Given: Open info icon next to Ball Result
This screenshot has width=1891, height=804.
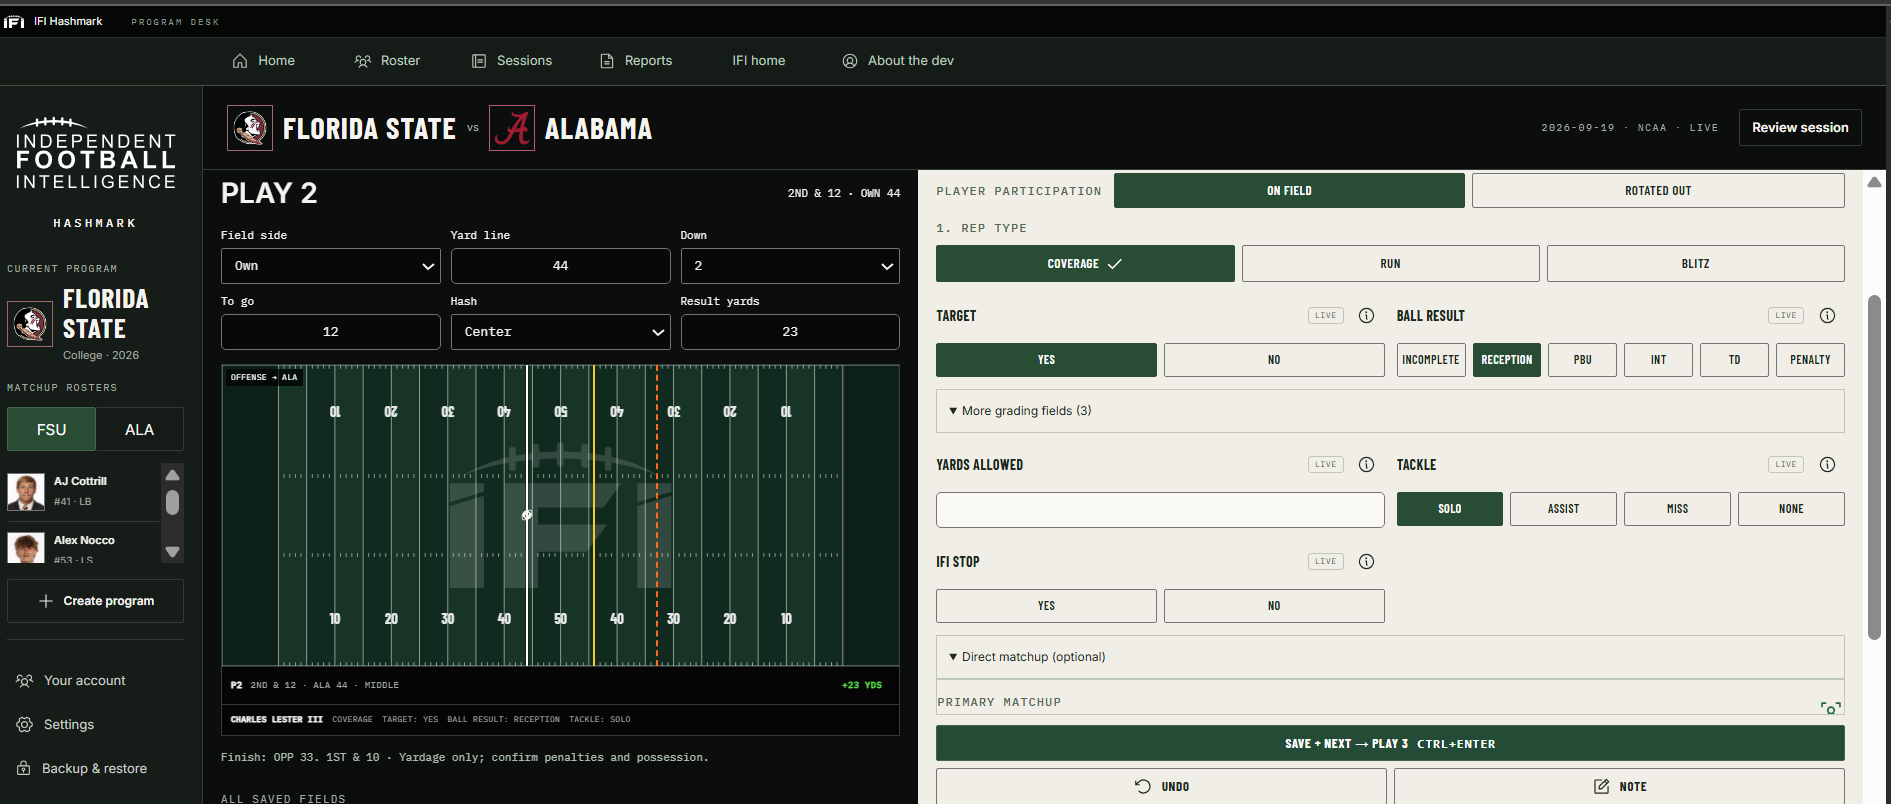Looking at the screenshot, I should tap(1827, 316).
